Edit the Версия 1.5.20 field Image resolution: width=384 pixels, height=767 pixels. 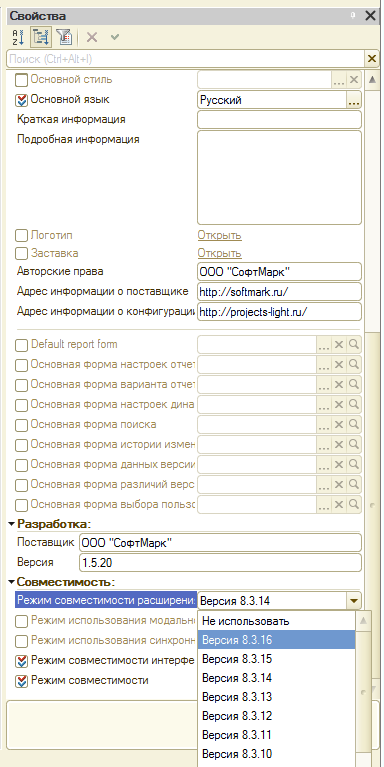[220, 563]
